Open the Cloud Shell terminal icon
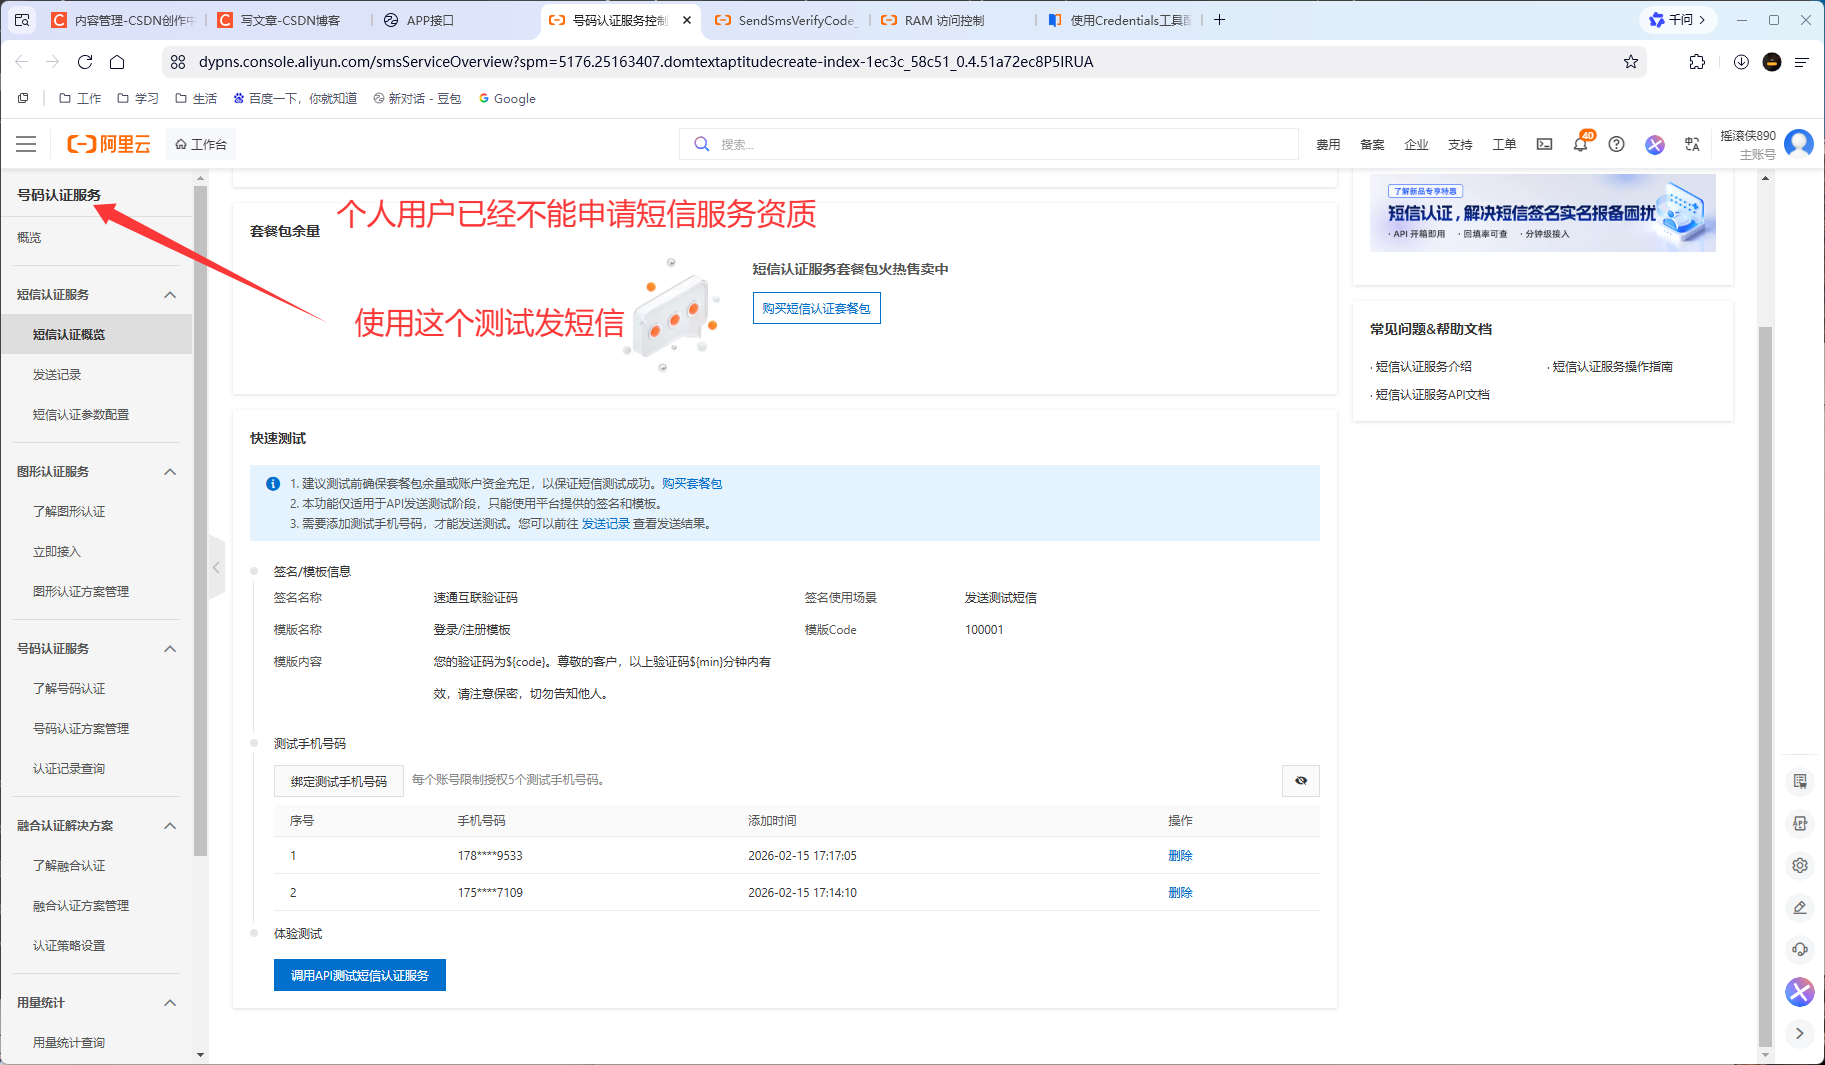Viewport: 1825px width, 1065px height. pos(1544,144)
